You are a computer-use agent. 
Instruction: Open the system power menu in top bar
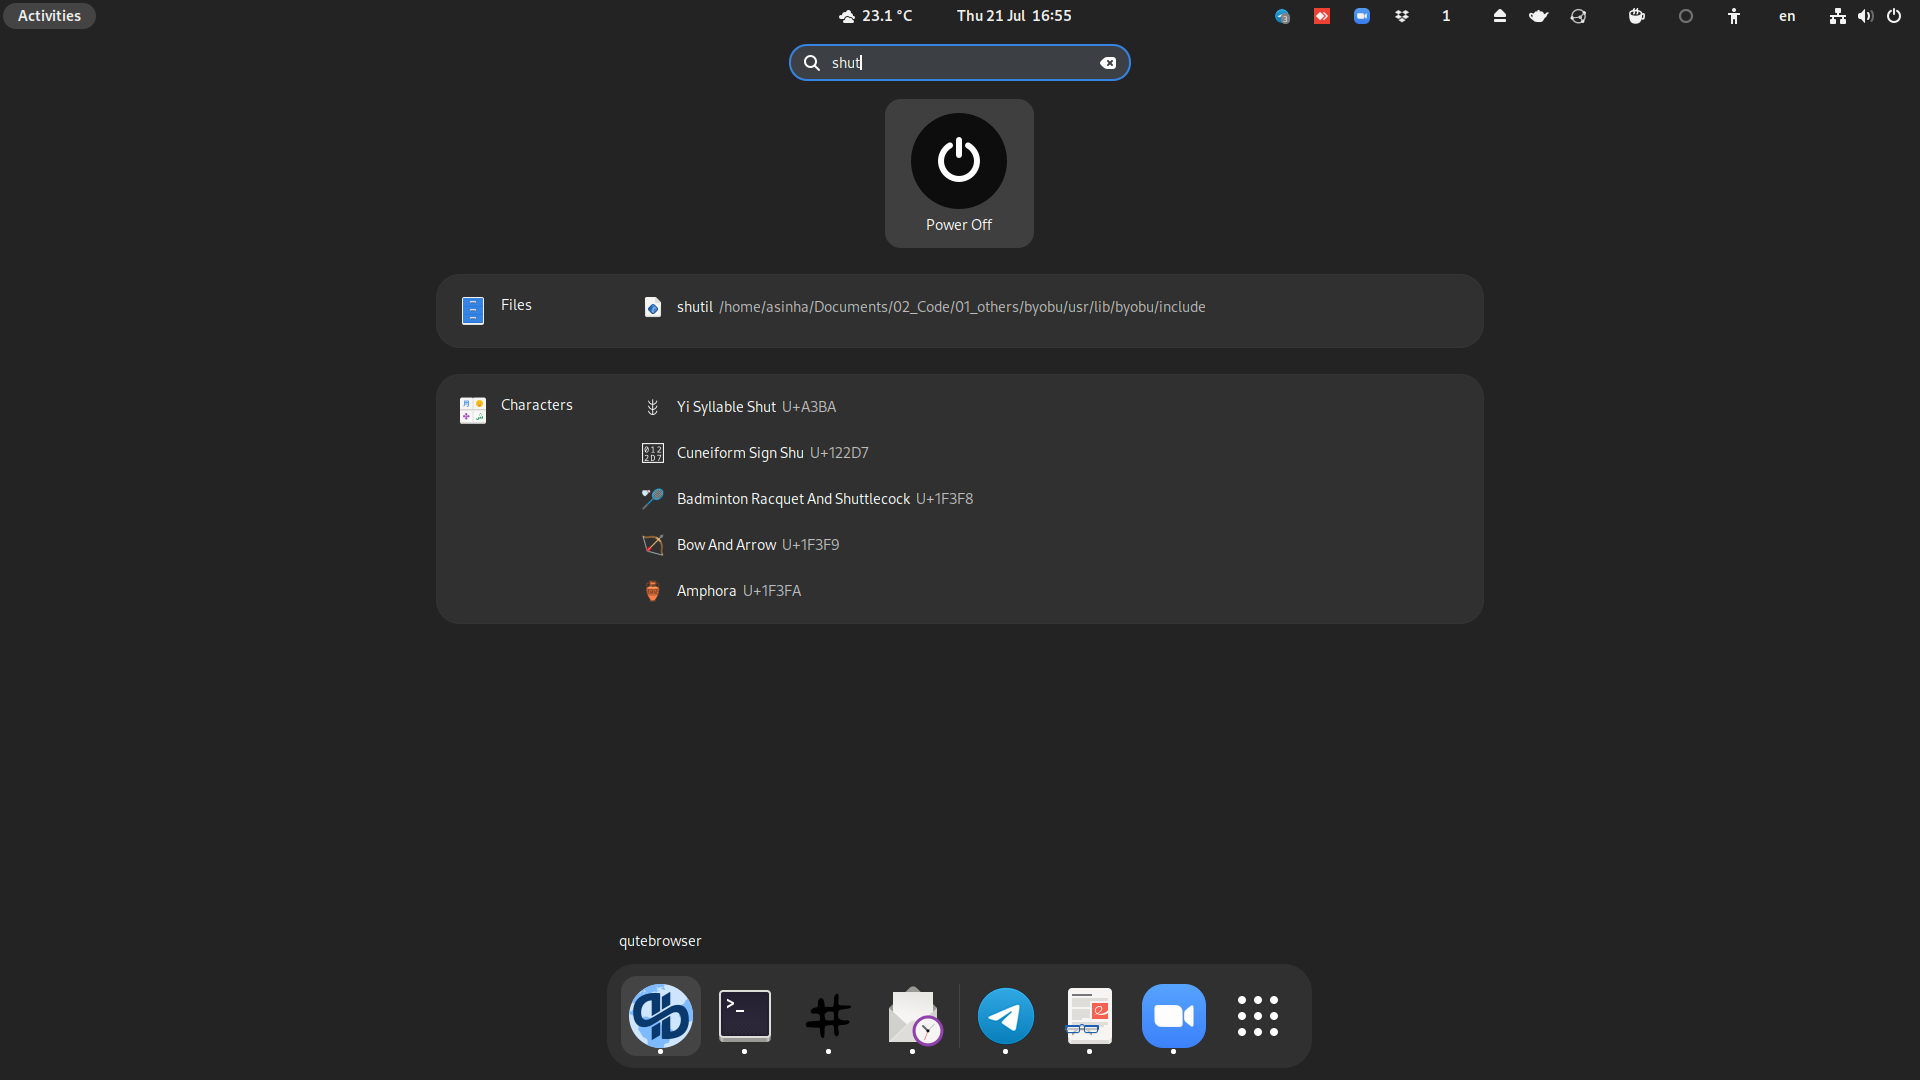[x=1894, y=16]
